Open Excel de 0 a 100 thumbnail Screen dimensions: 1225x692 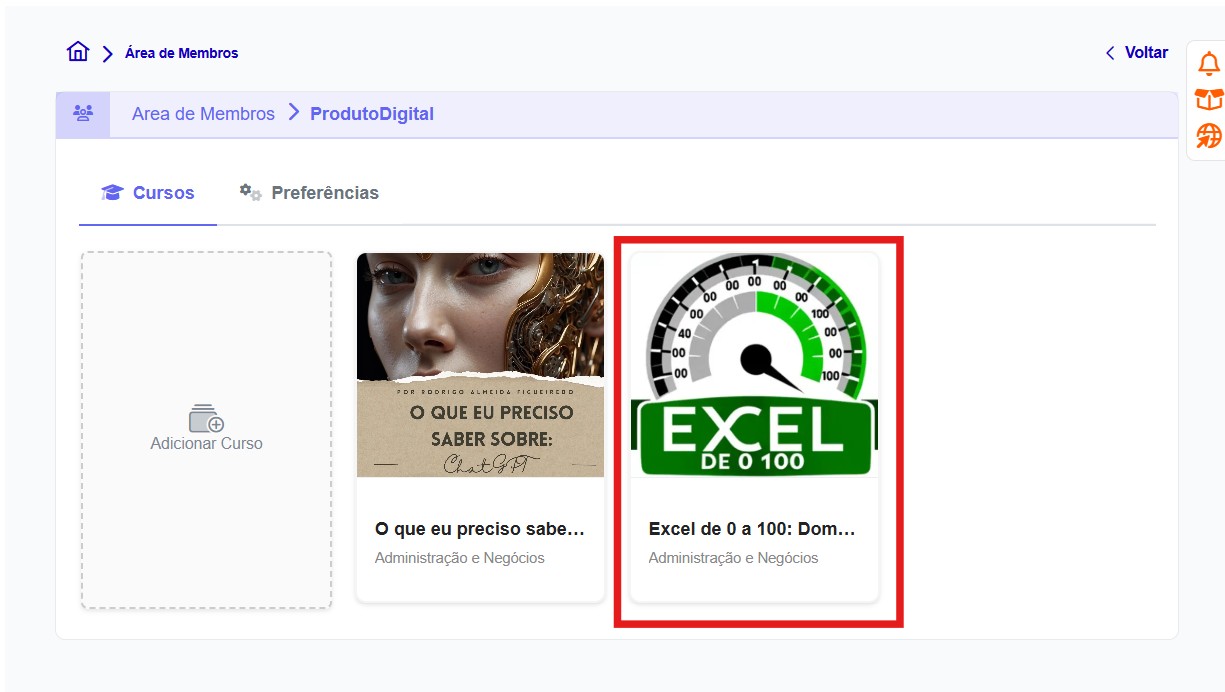pyautogui.click(x=754, y=365)
